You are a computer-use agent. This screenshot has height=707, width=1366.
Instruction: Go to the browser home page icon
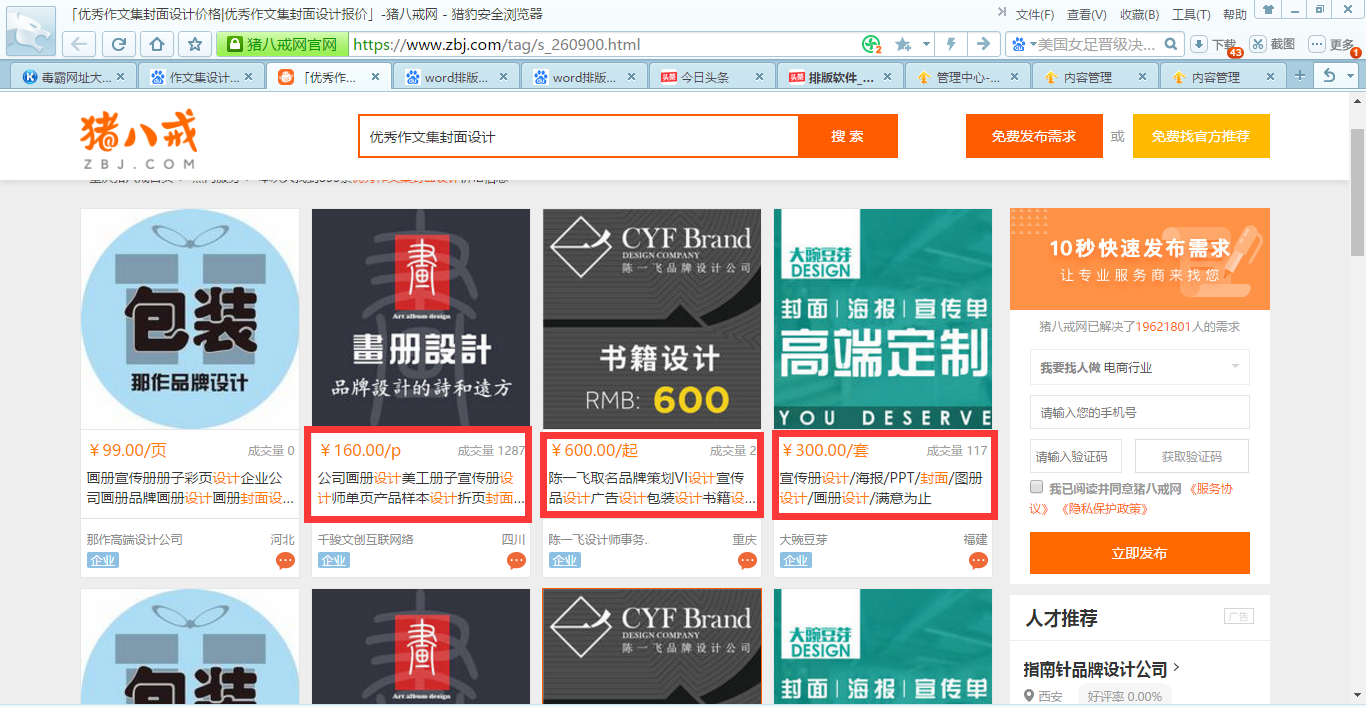(x=156, y=45)
